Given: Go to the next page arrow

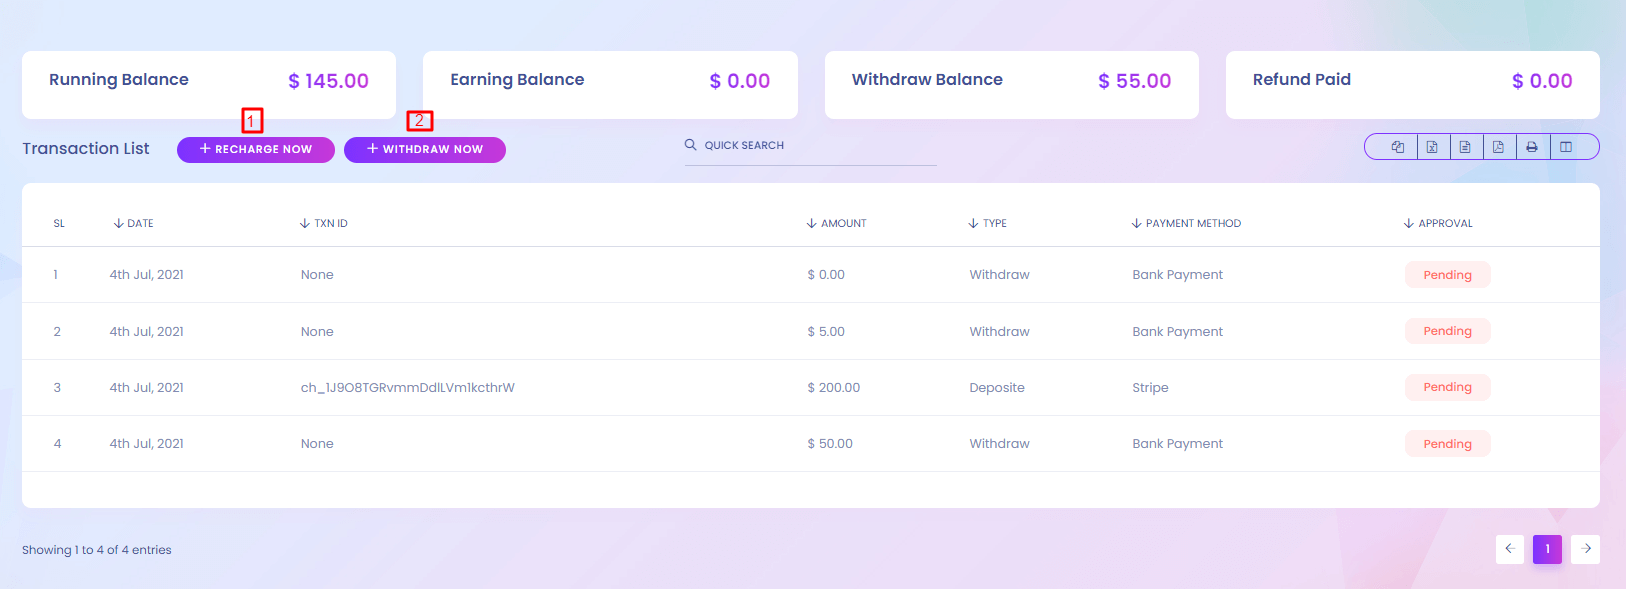Looking at the screenshot, I should (1585, 549).
